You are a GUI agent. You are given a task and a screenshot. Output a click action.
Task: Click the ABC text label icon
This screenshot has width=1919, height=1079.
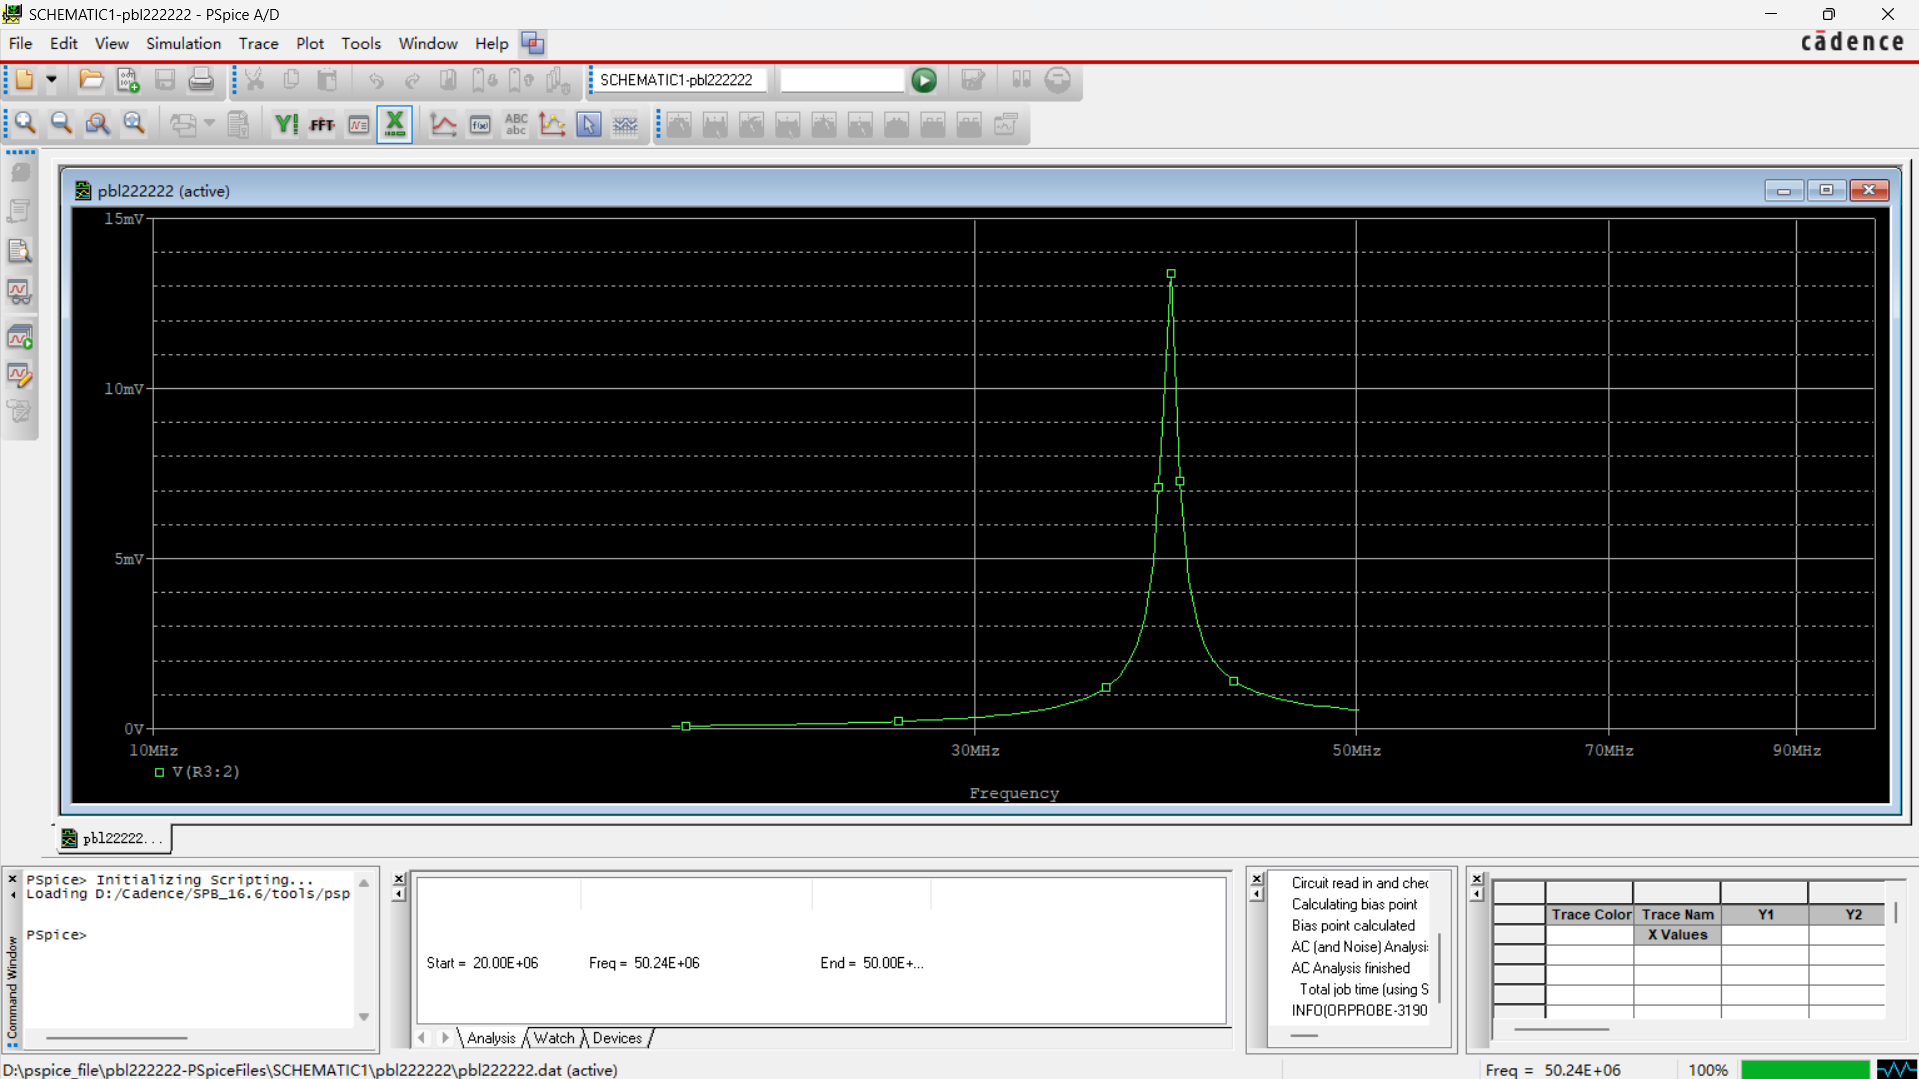516,124
